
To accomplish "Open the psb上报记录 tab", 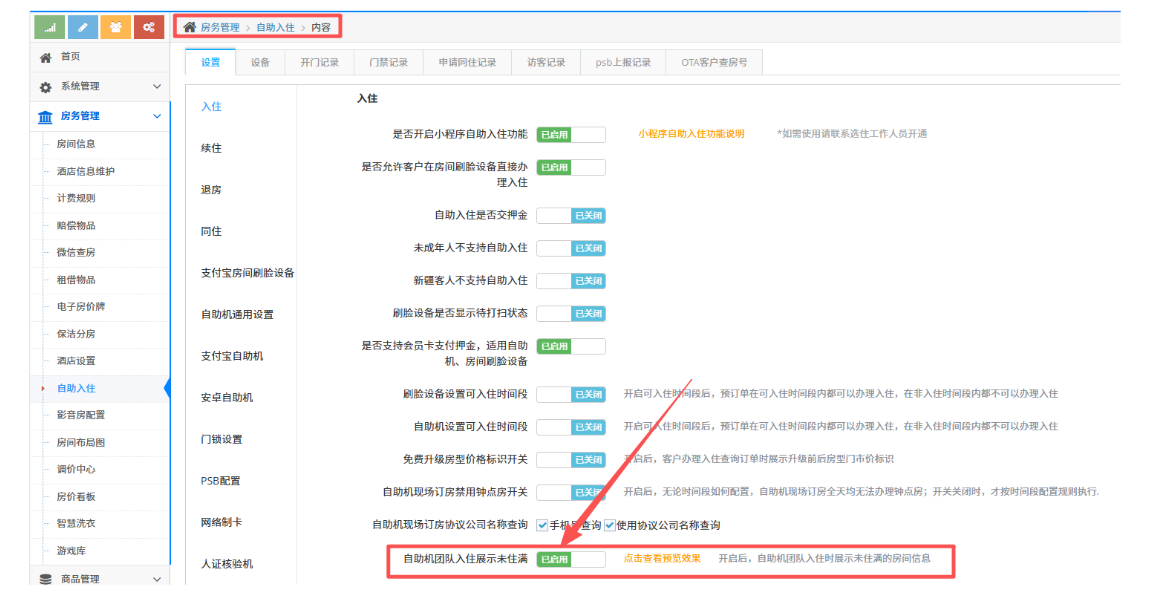I will (x=624, y=63).
